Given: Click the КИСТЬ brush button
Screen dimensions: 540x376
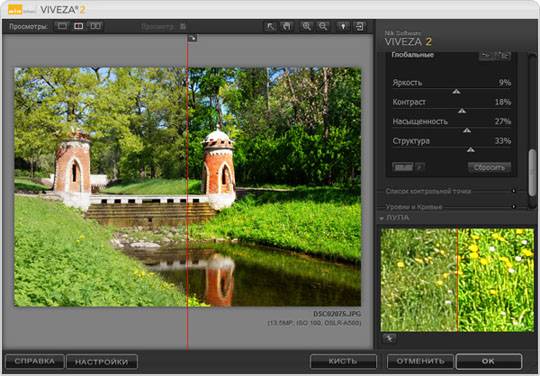Looking at the screenshot, I should 343,362.
